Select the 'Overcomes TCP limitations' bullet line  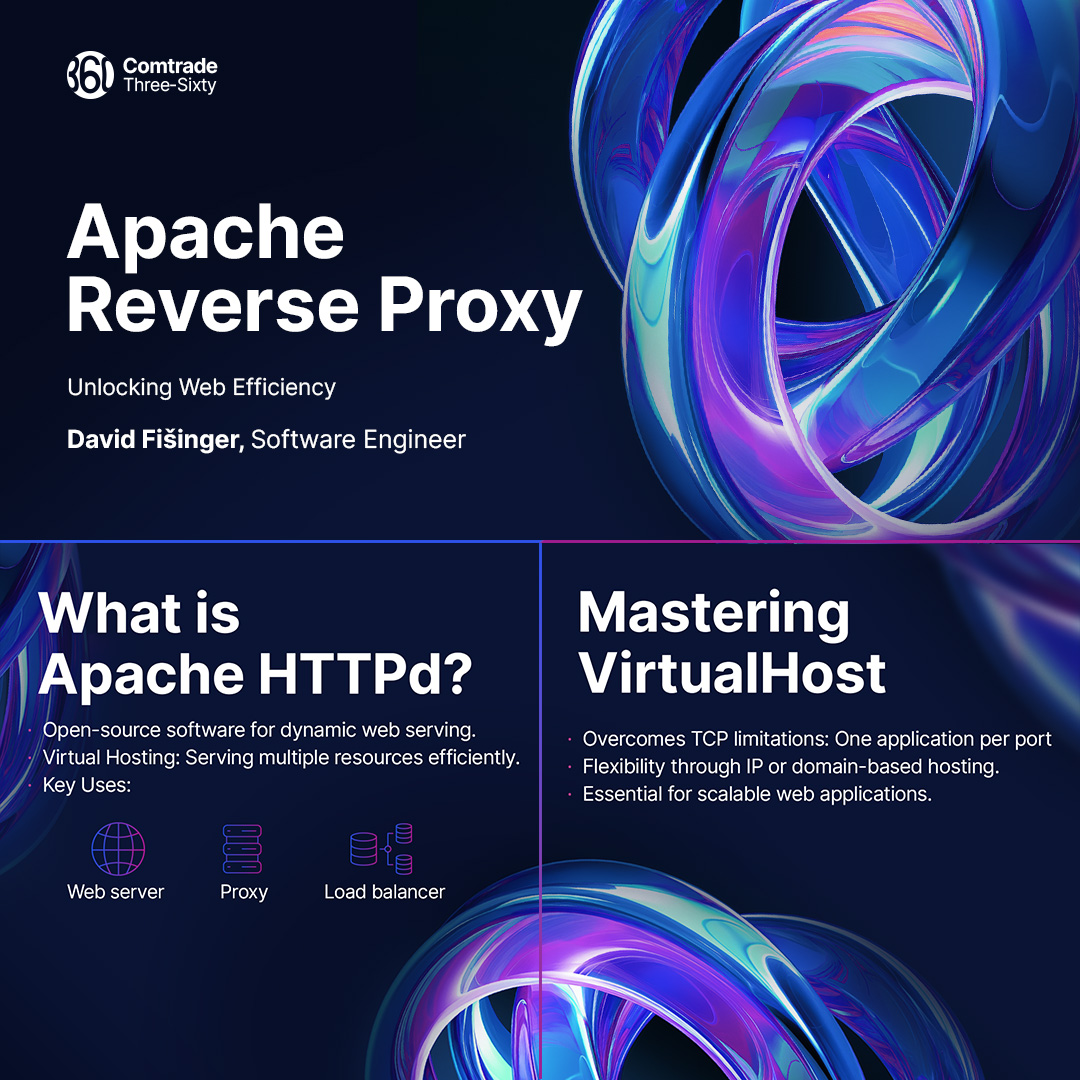tap(817, 739)
